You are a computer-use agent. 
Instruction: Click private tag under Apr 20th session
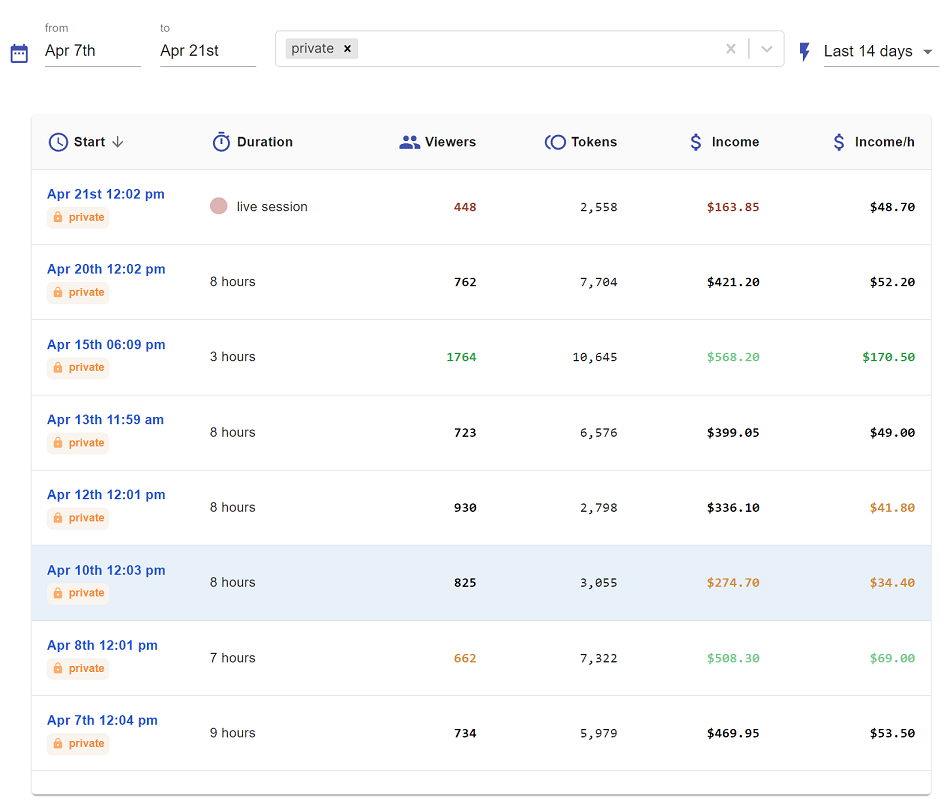pos(78,292)
